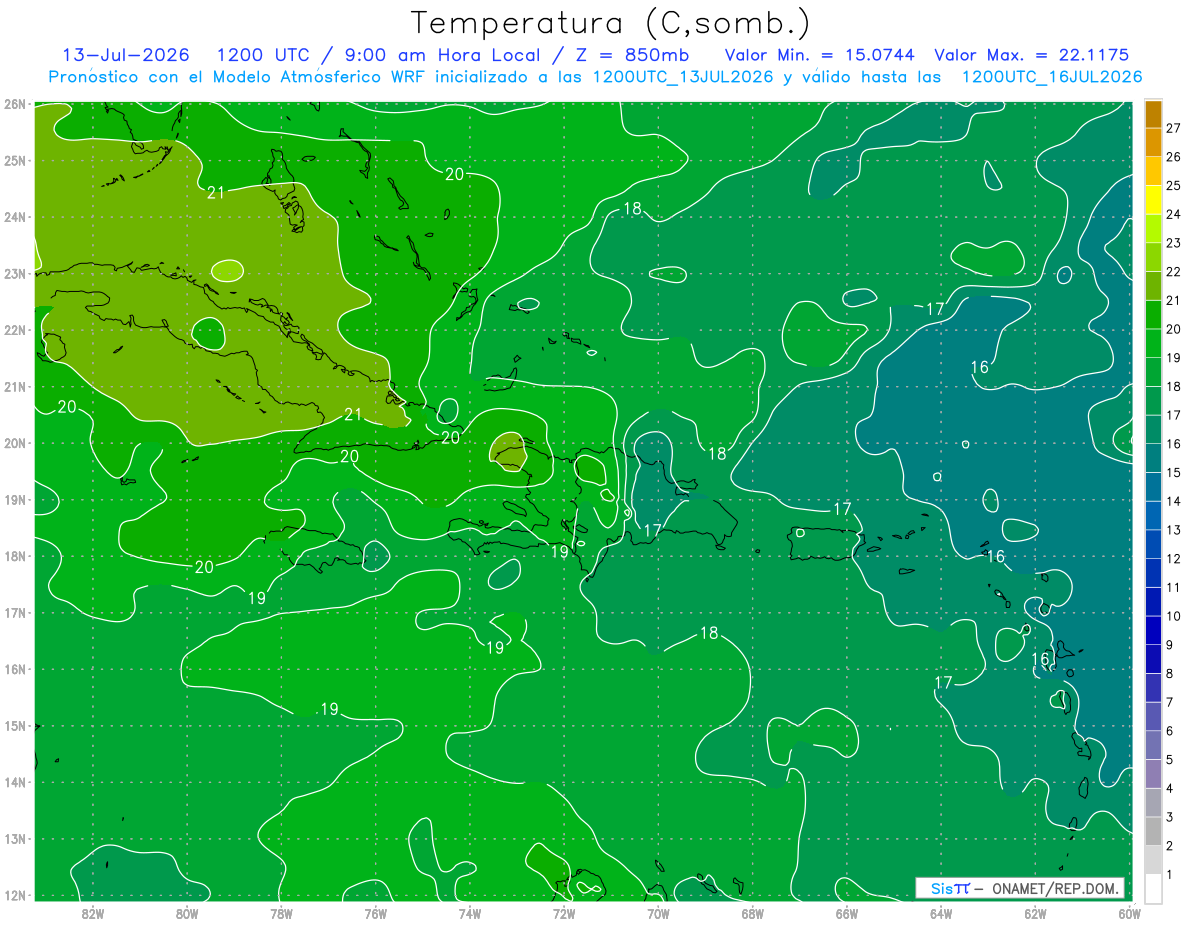
Task: Click the date '13-Jul-2026' in header
Action: (126, 55)
